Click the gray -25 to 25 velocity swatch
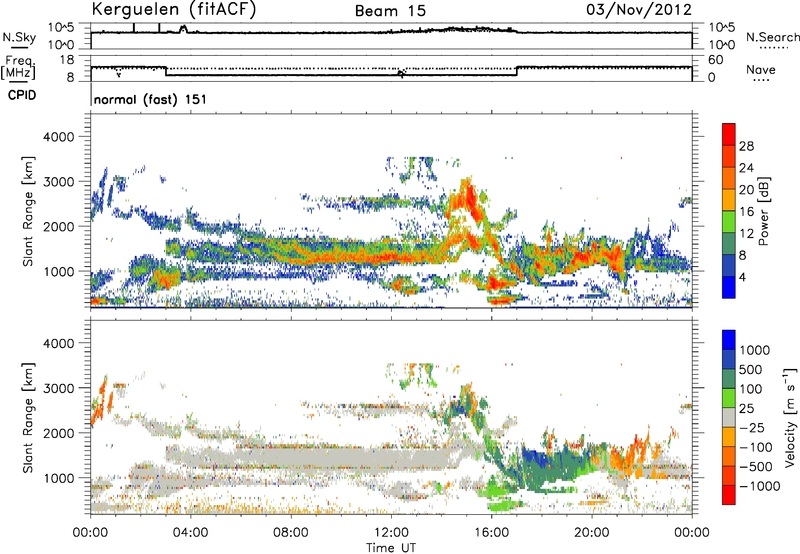This screenshot has width=800, height=554. click(x=729, y=417)
